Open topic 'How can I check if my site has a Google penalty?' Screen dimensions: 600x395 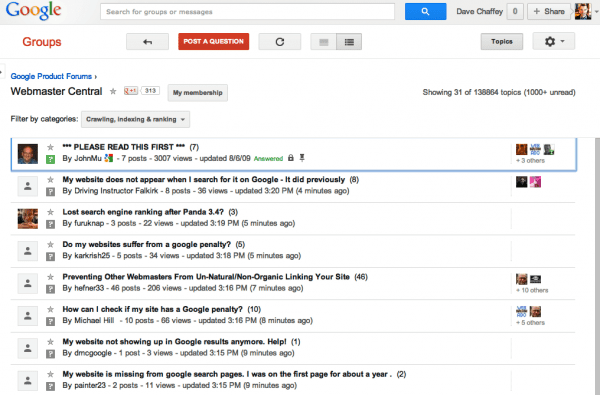(152, 309)
